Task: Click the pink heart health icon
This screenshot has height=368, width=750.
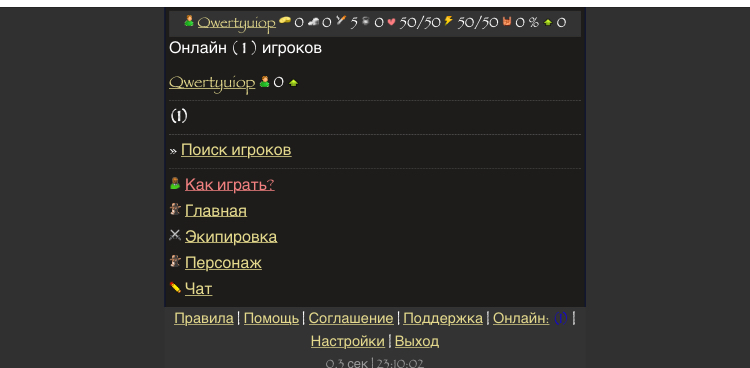Action: tap(391, 22)
